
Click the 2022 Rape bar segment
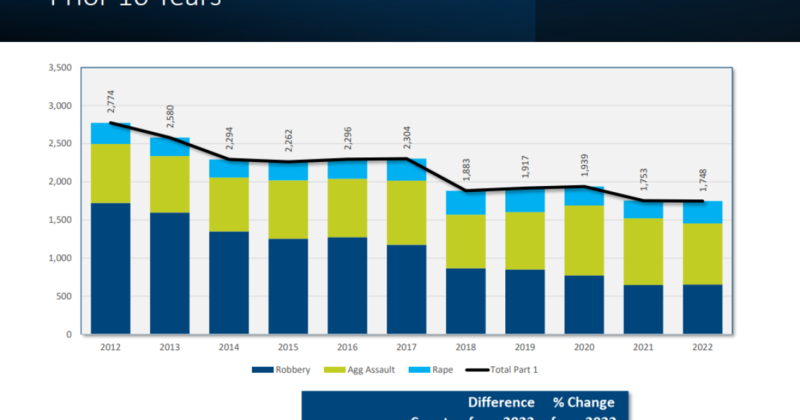coord(702,211)
